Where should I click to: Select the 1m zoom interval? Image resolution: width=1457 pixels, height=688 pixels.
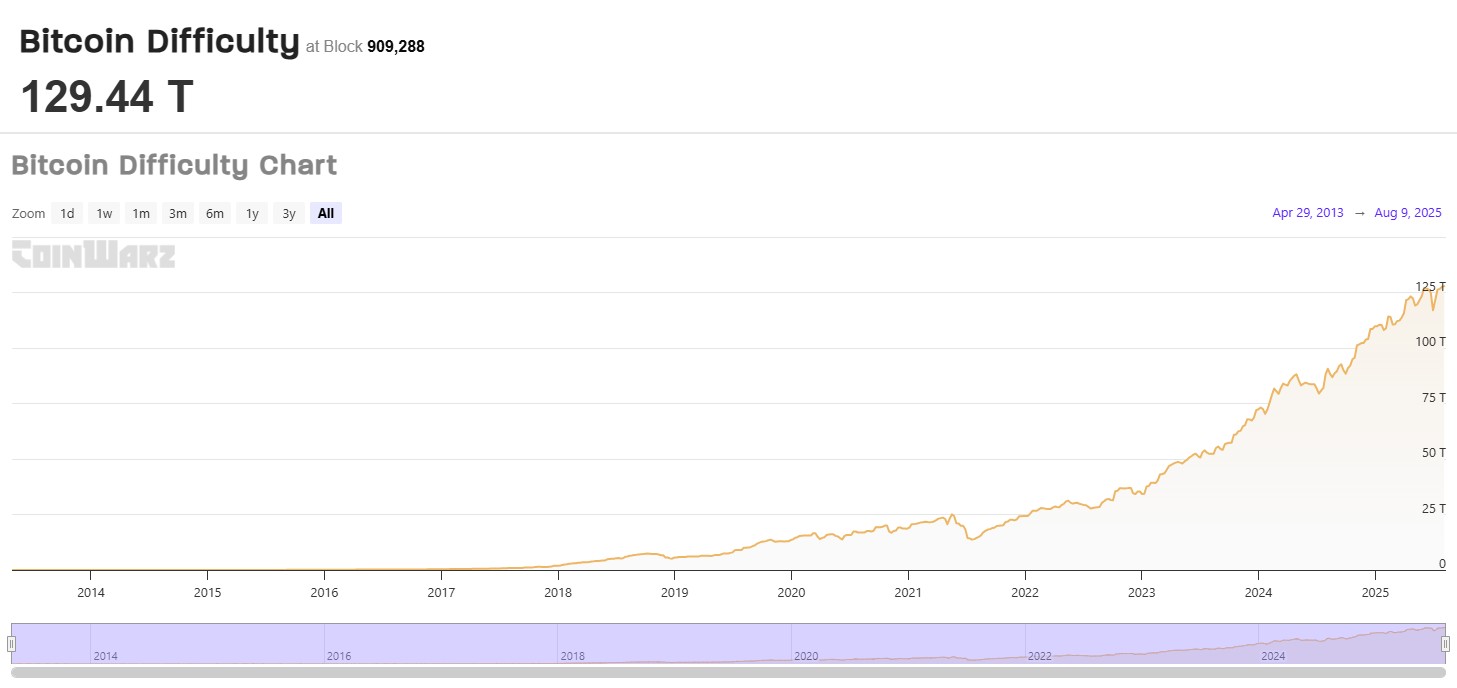(140, 213)
